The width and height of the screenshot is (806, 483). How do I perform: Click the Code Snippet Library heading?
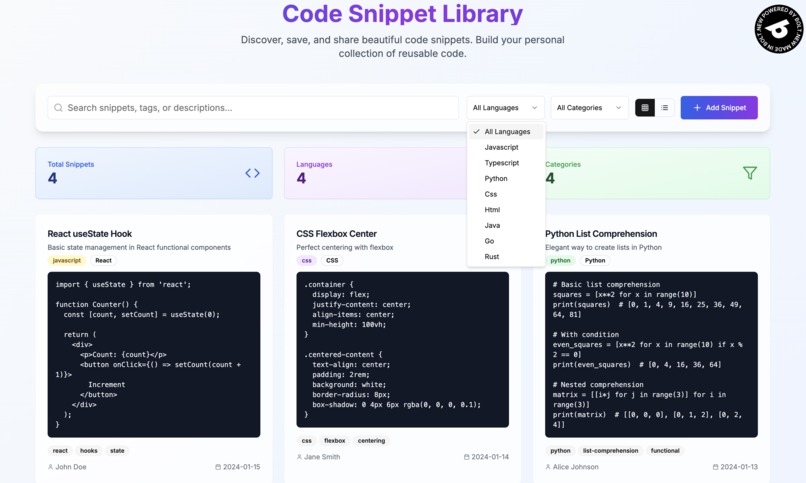click(402, 14)
